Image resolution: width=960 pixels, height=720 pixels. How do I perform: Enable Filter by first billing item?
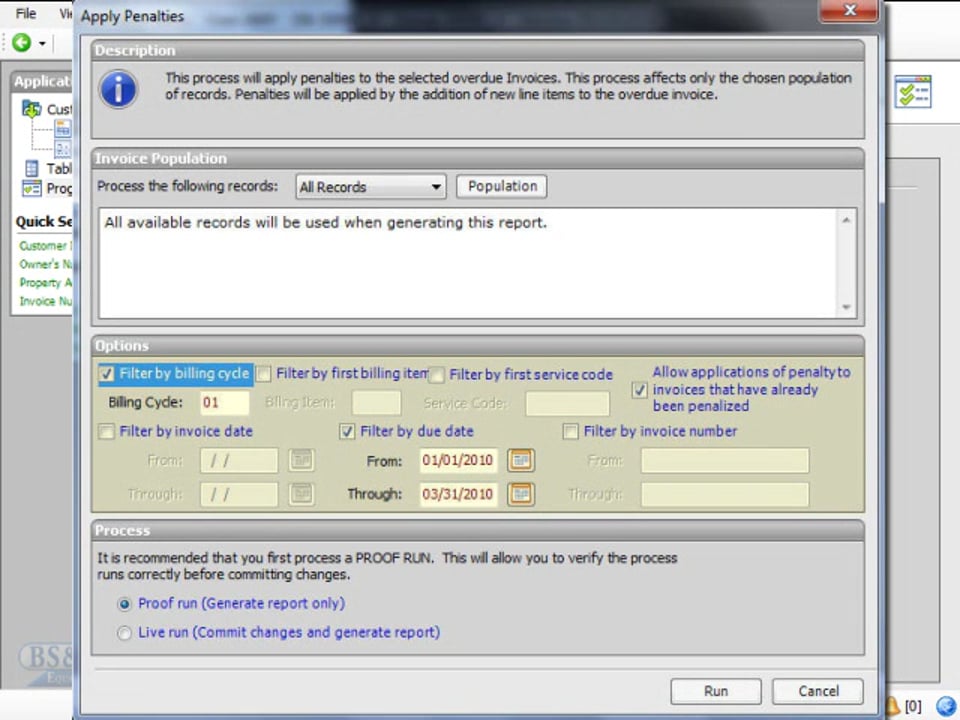263,374
